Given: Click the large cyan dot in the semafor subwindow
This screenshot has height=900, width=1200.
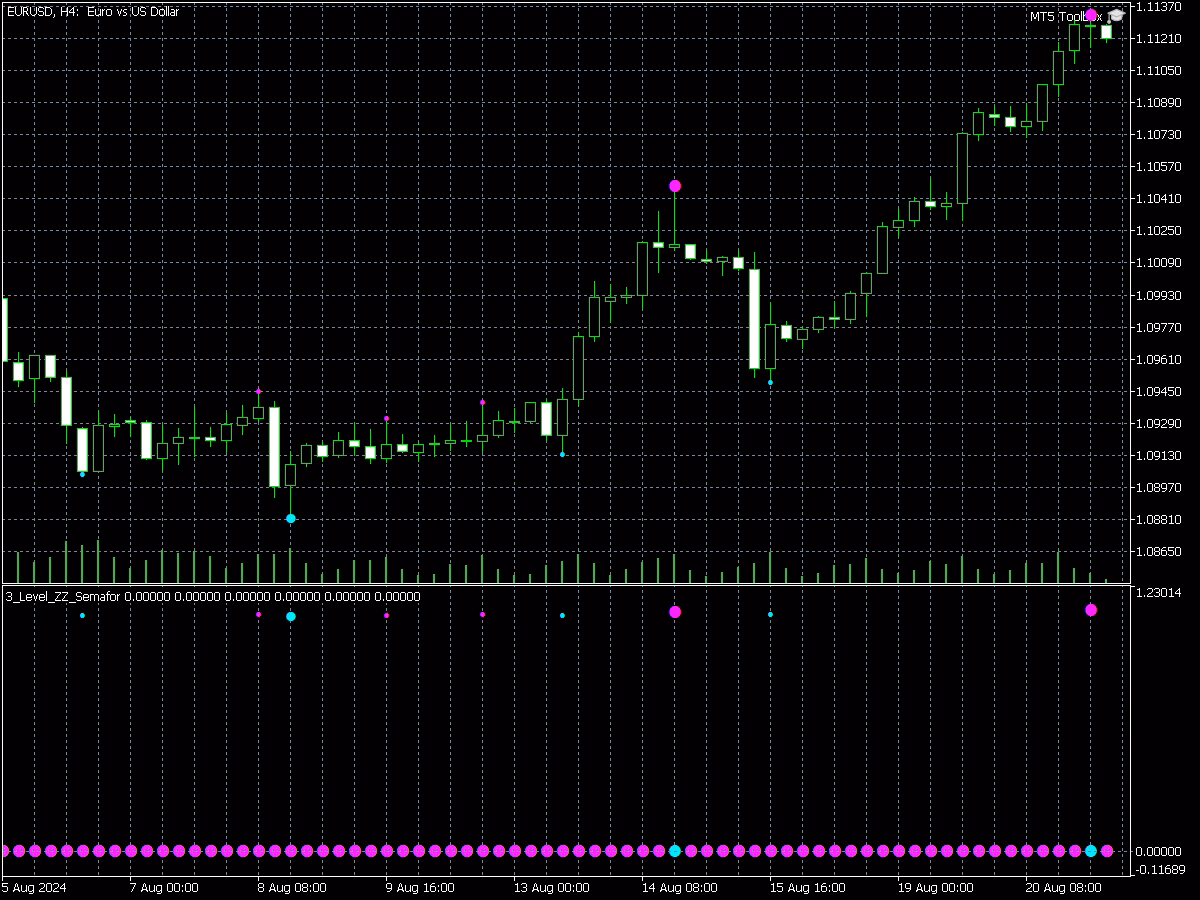Looking at the screenshot, I should point(290,618).
